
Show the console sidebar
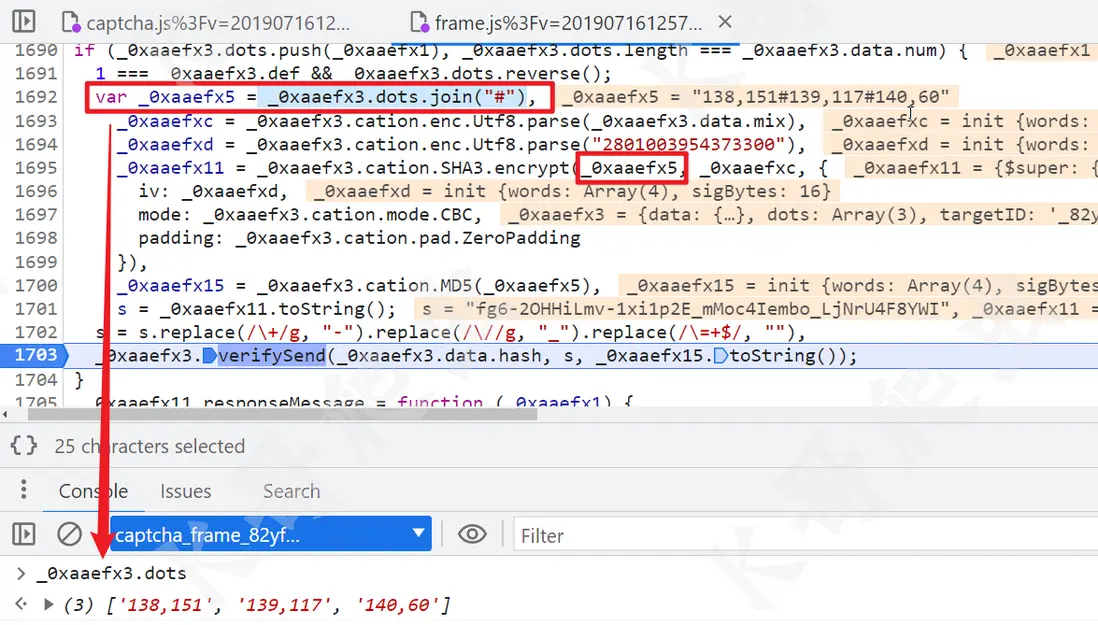coord(24,535)
